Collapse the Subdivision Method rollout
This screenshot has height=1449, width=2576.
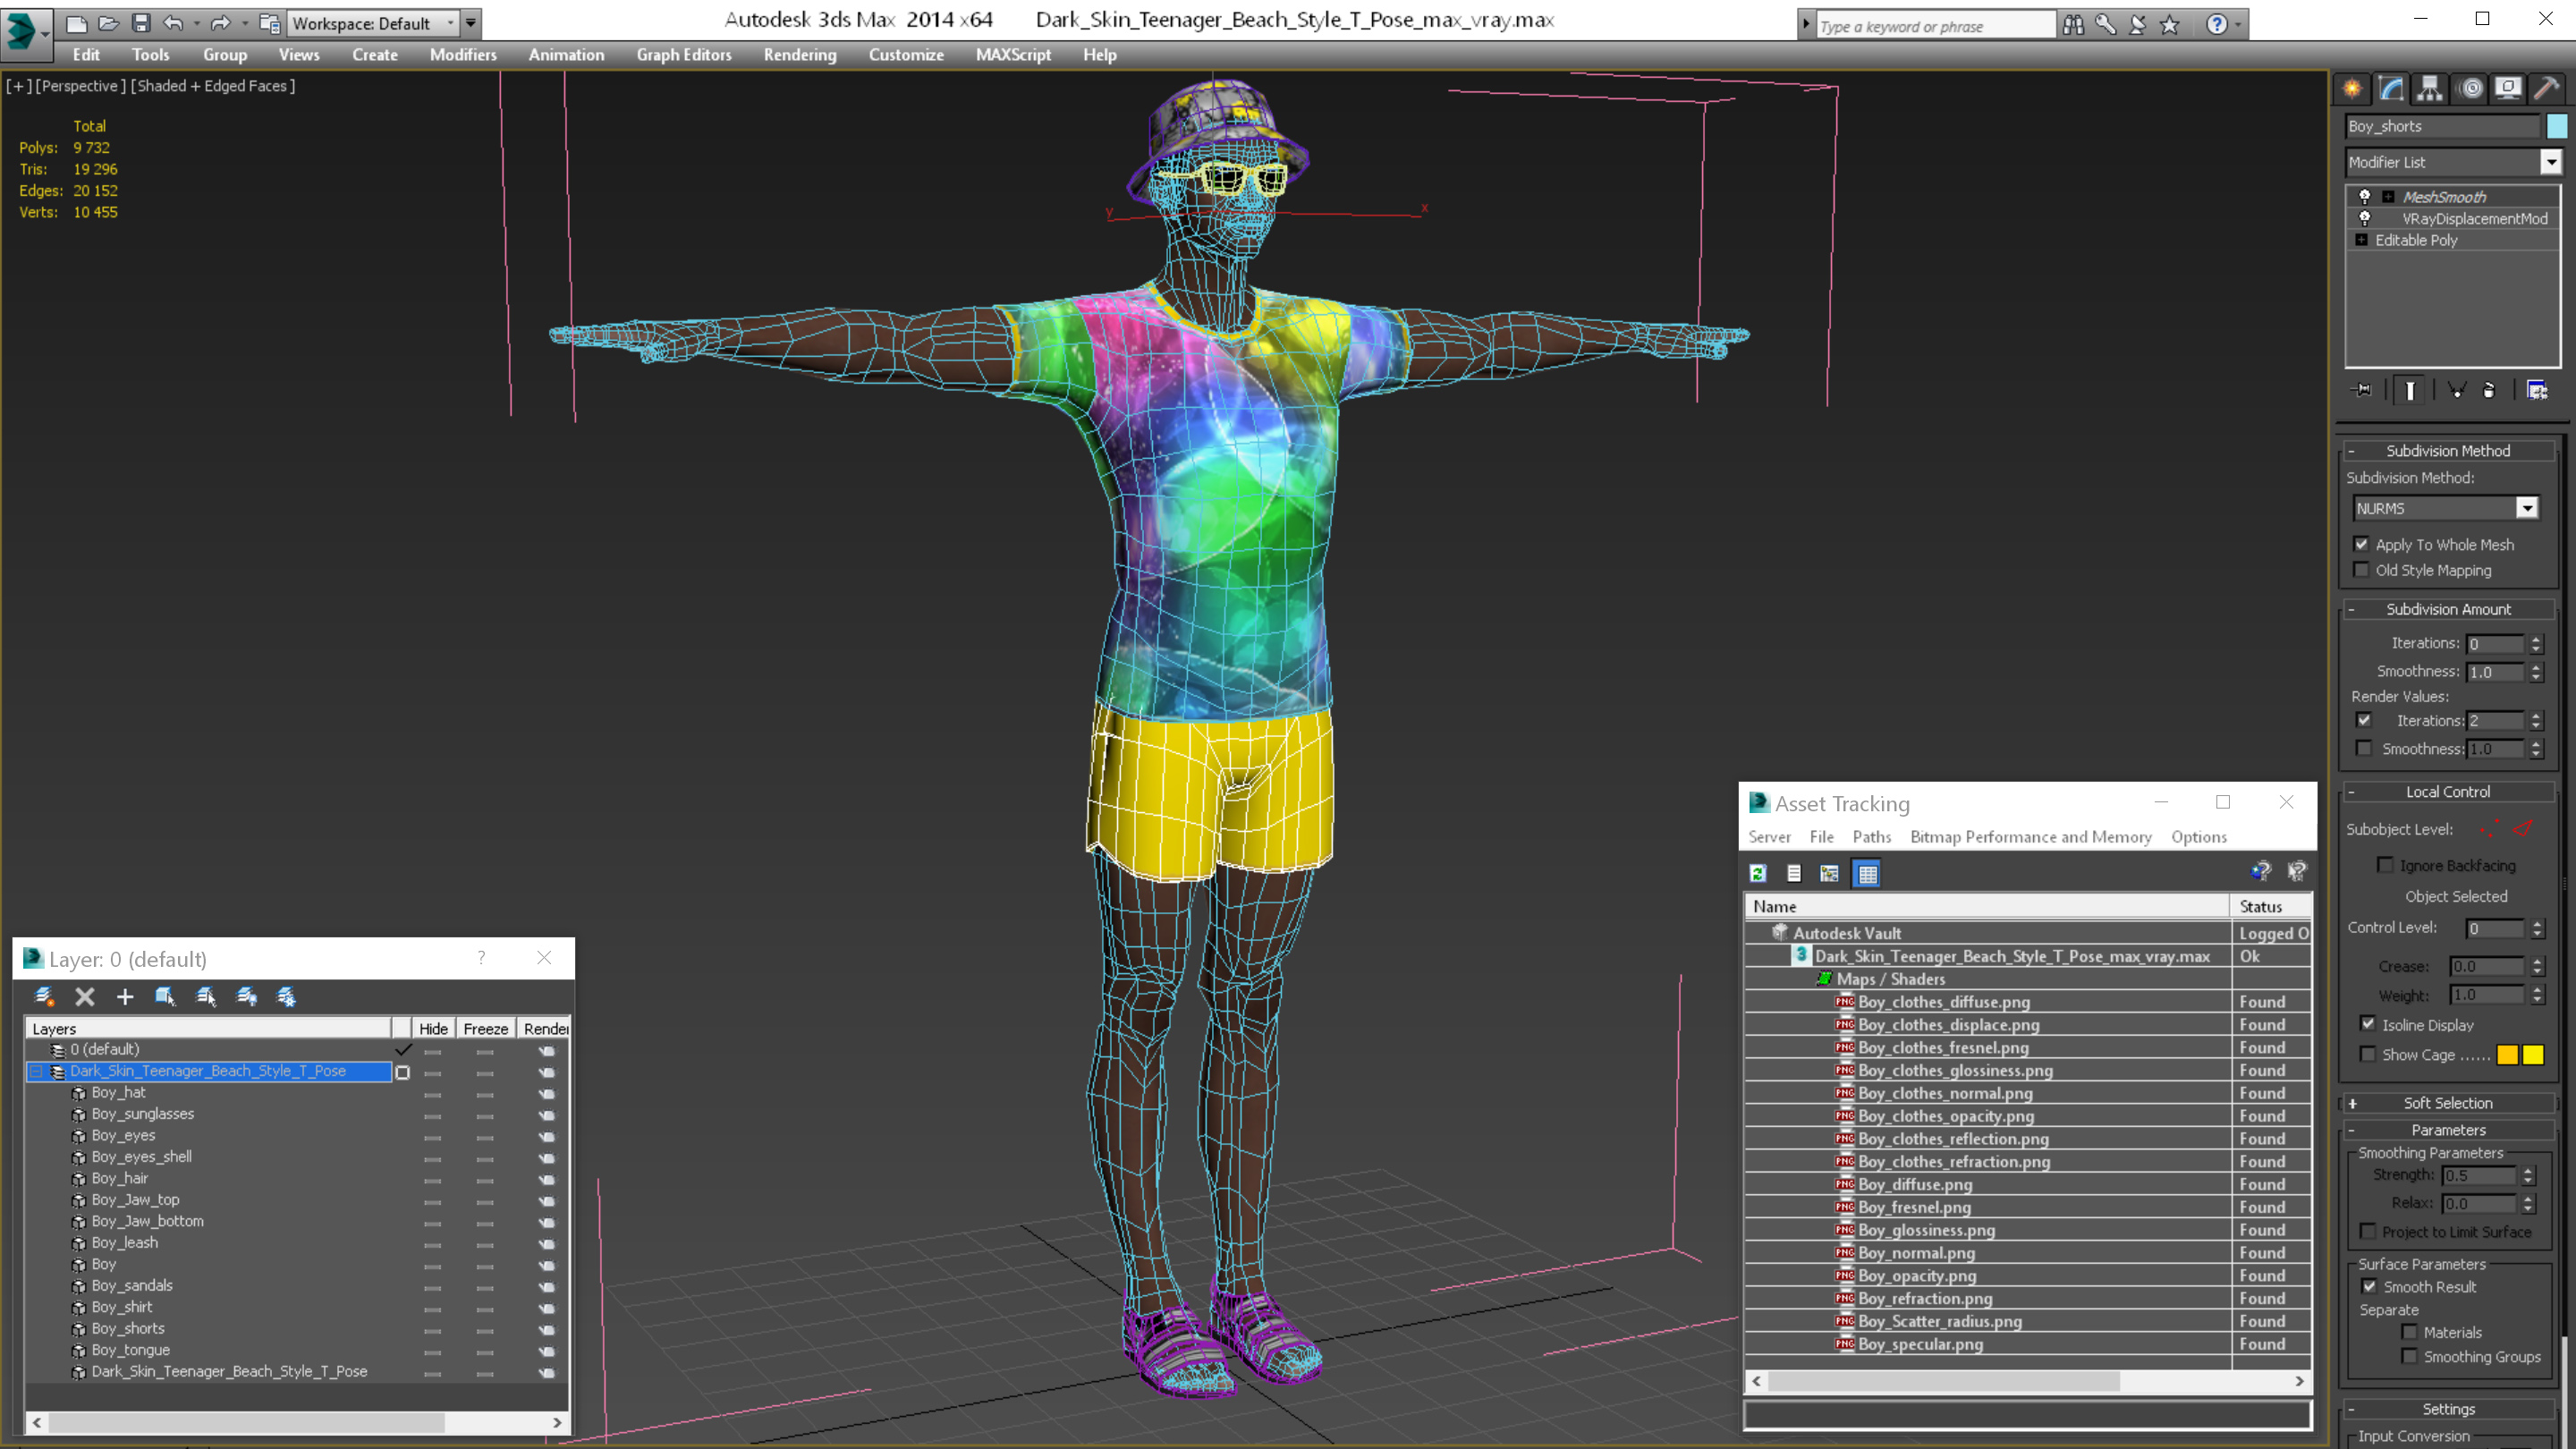2448,450
